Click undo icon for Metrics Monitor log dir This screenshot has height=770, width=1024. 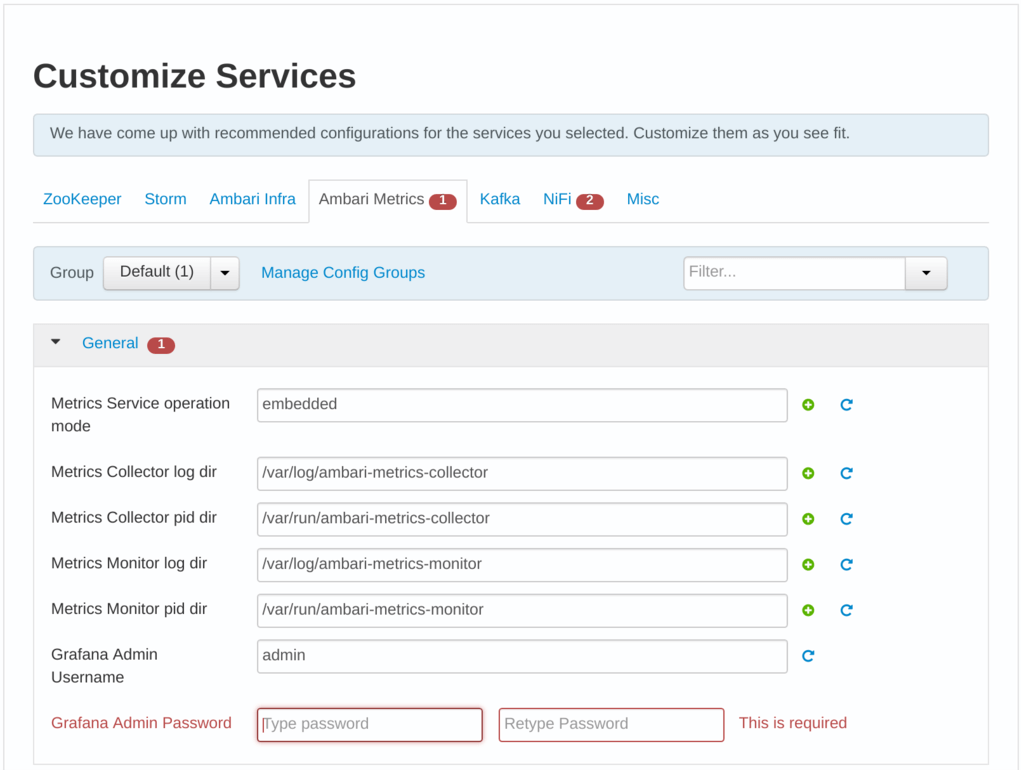pyautogui.click(x=846, y=565)
